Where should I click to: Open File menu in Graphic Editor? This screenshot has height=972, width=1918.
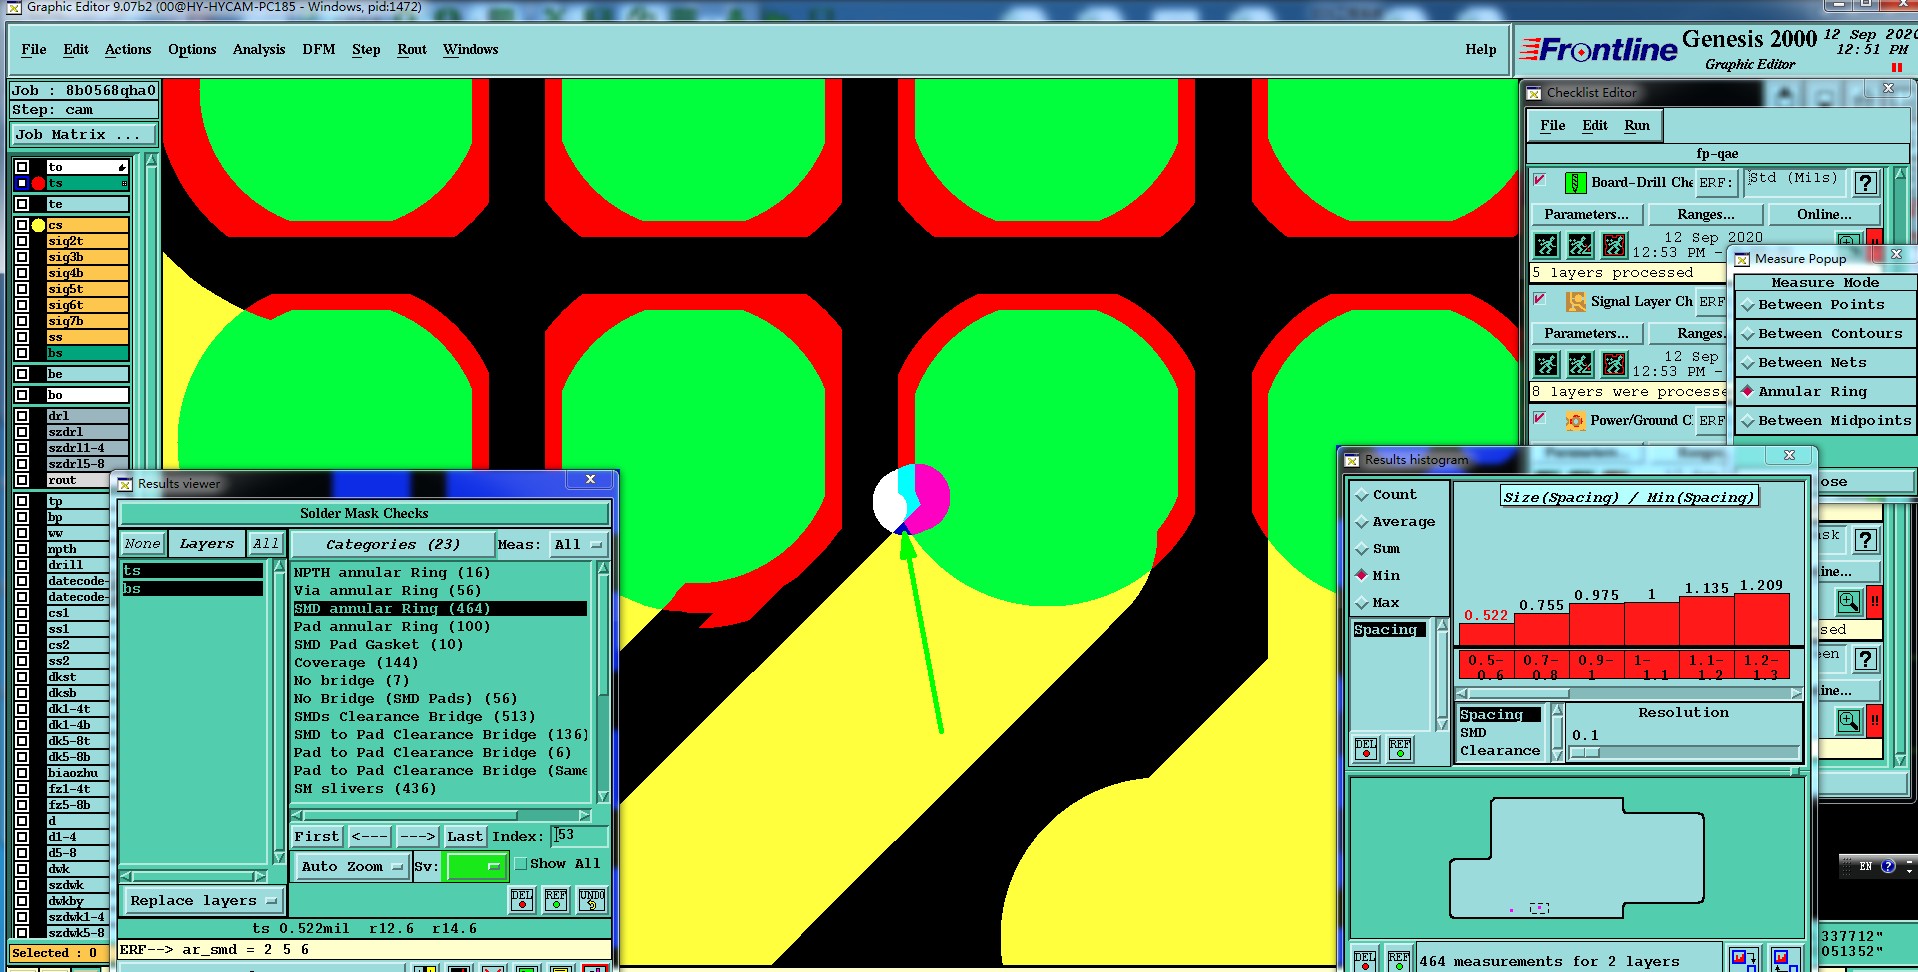point(34,50)
